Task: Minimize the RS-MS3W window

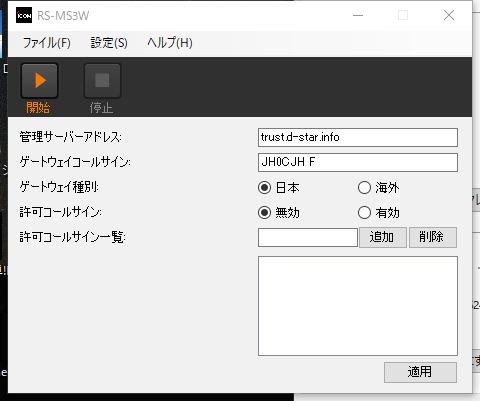Action: pyautogui.click(x=358, y=15)
